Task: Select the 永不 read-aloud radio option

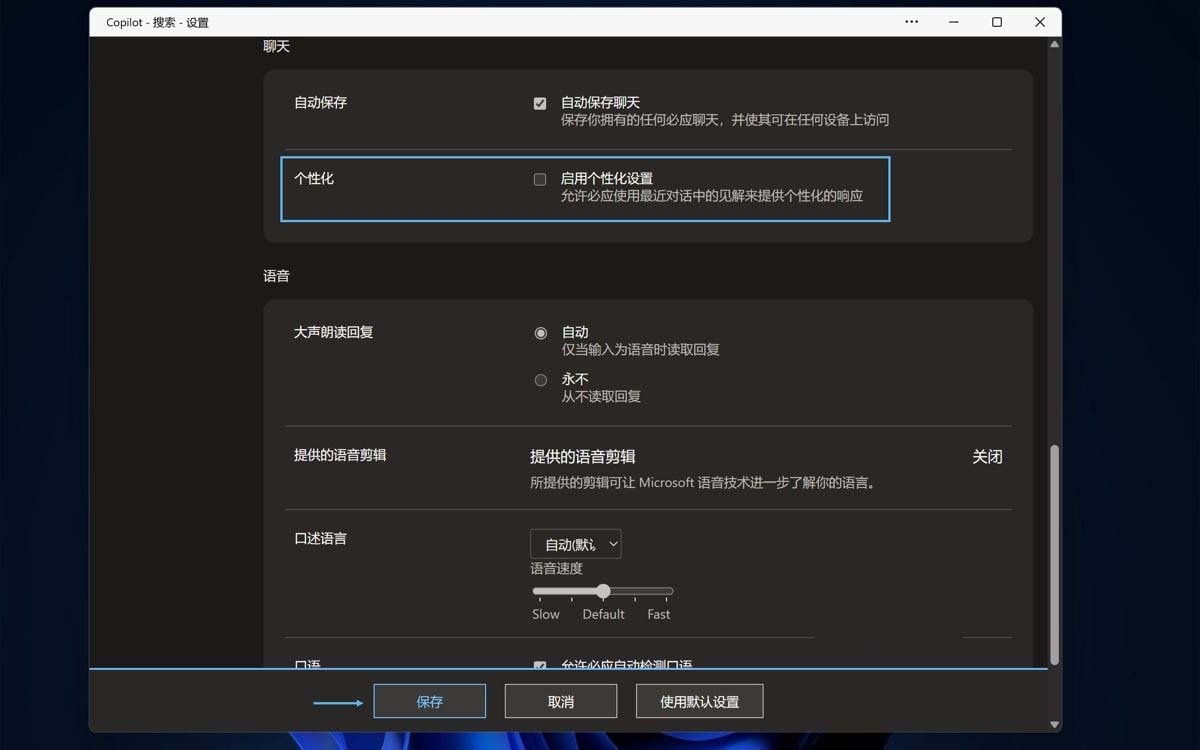Action: coord(541,380)
